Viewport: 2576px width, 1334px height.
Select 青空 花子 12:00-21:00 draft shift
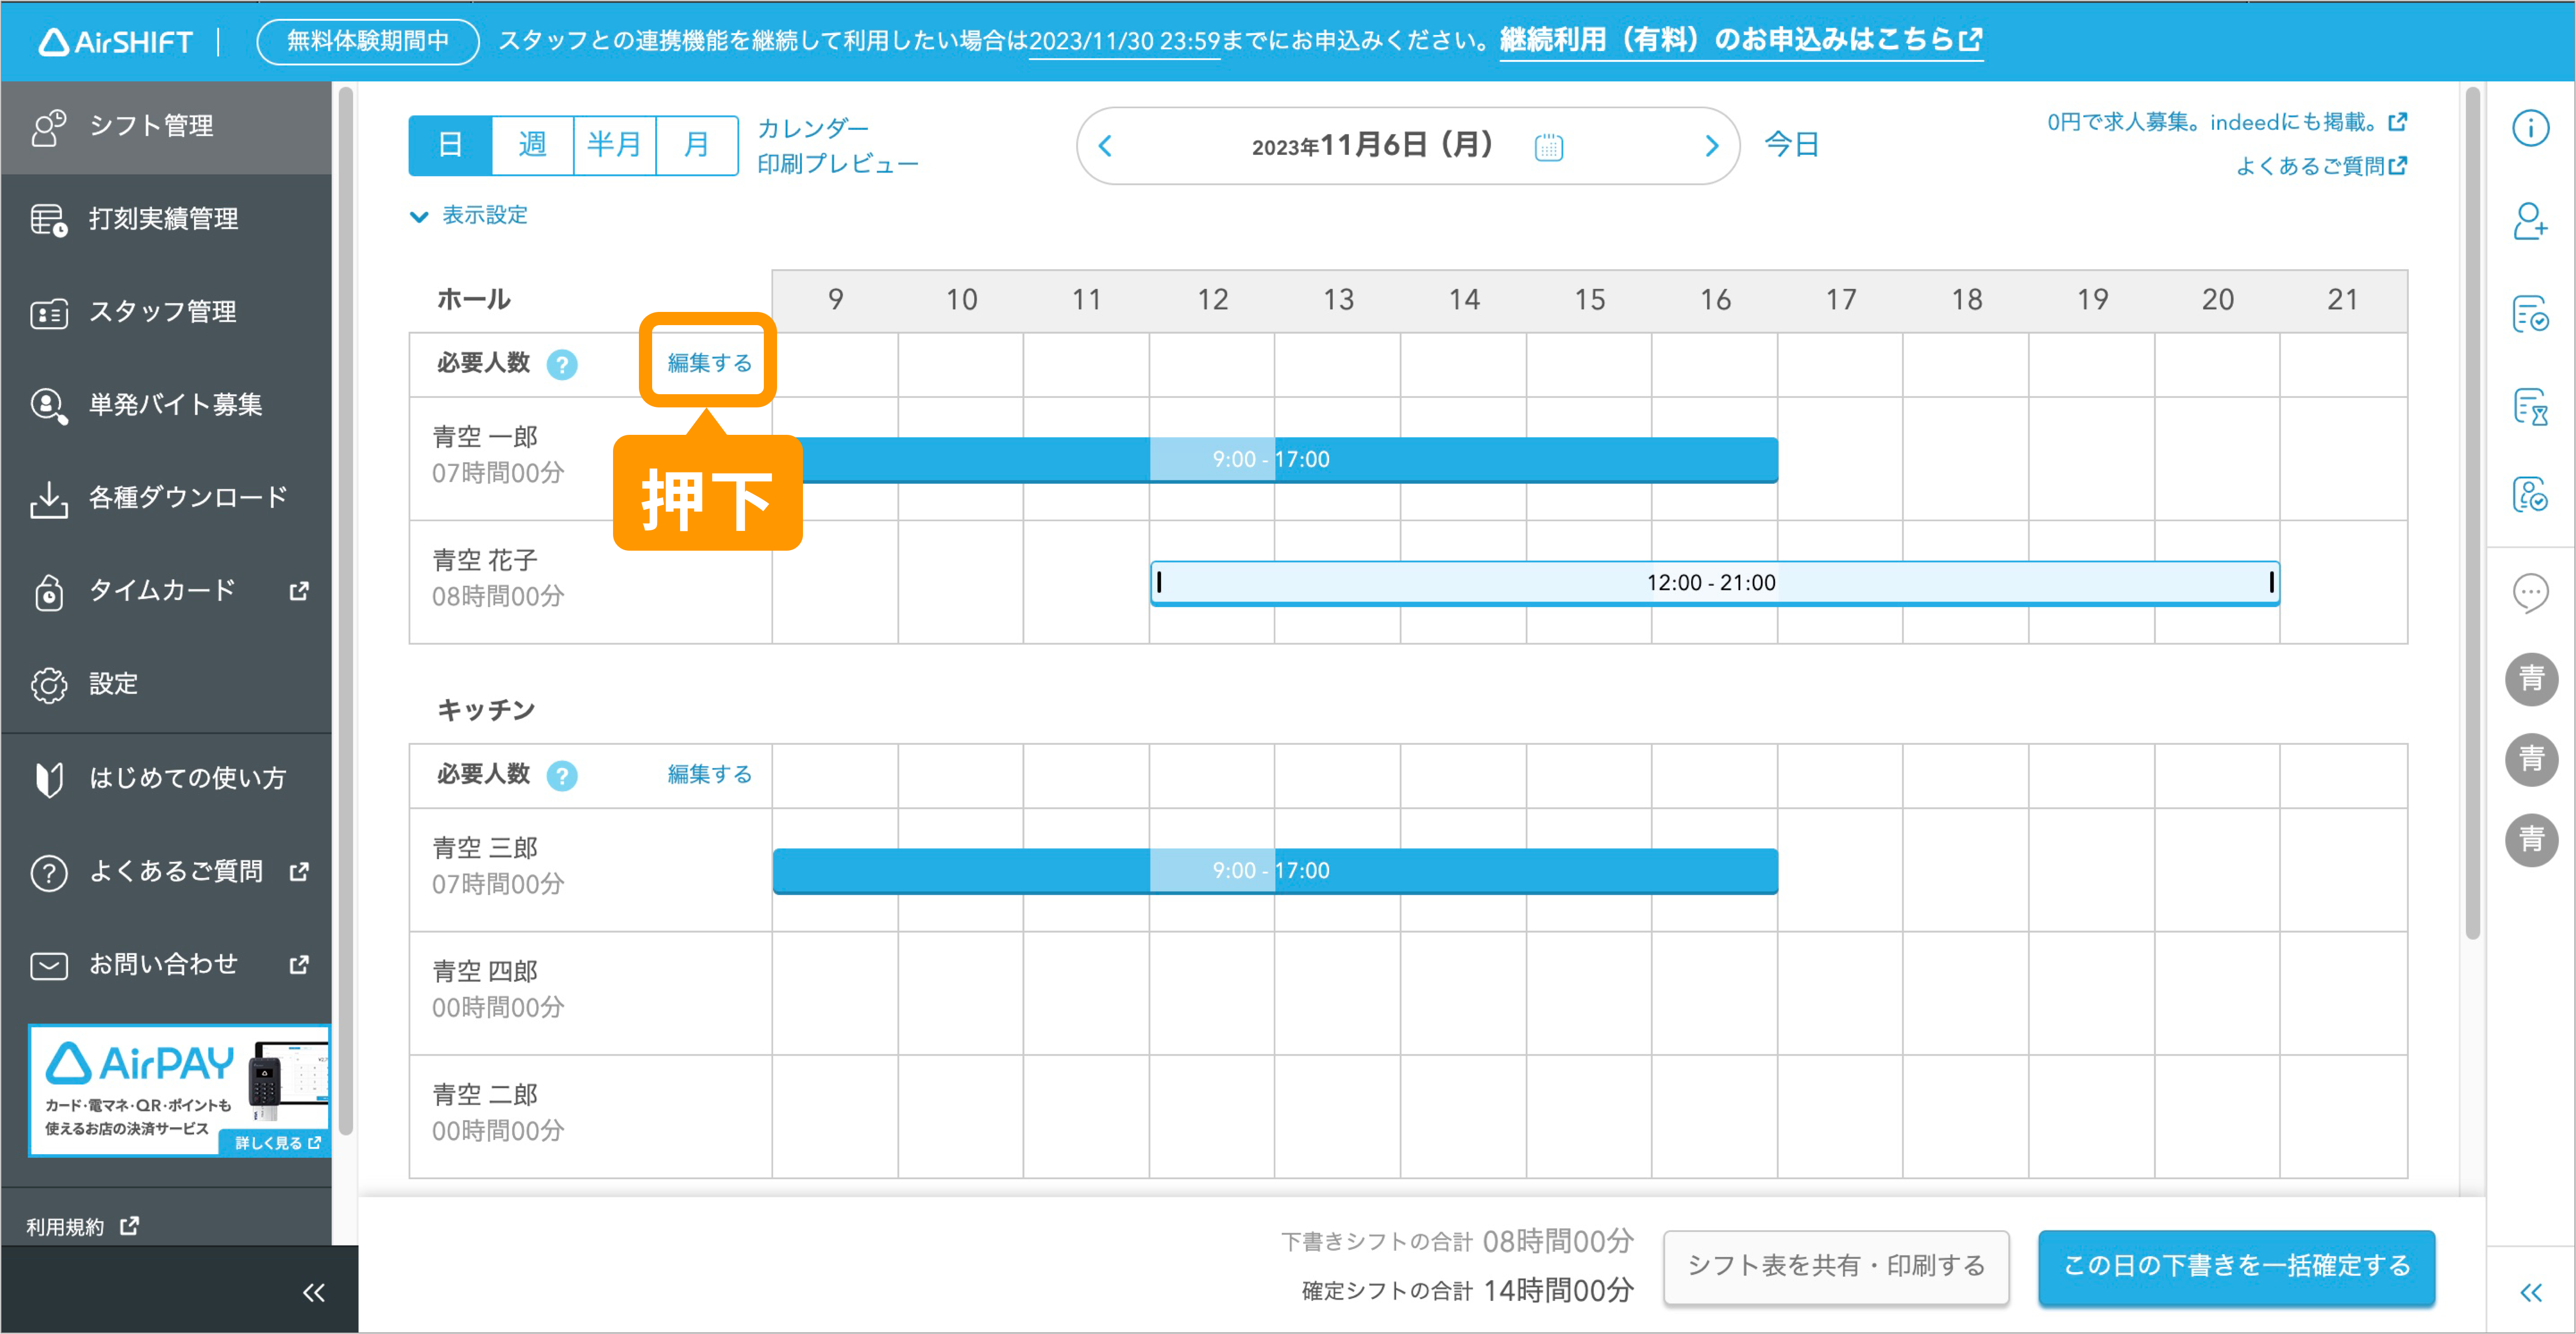[x=1714, y=583]
